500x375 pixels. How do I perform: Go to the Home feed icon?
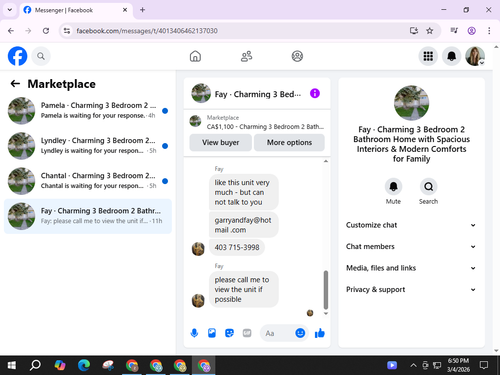pyautogui.click(x=195, y=56)
